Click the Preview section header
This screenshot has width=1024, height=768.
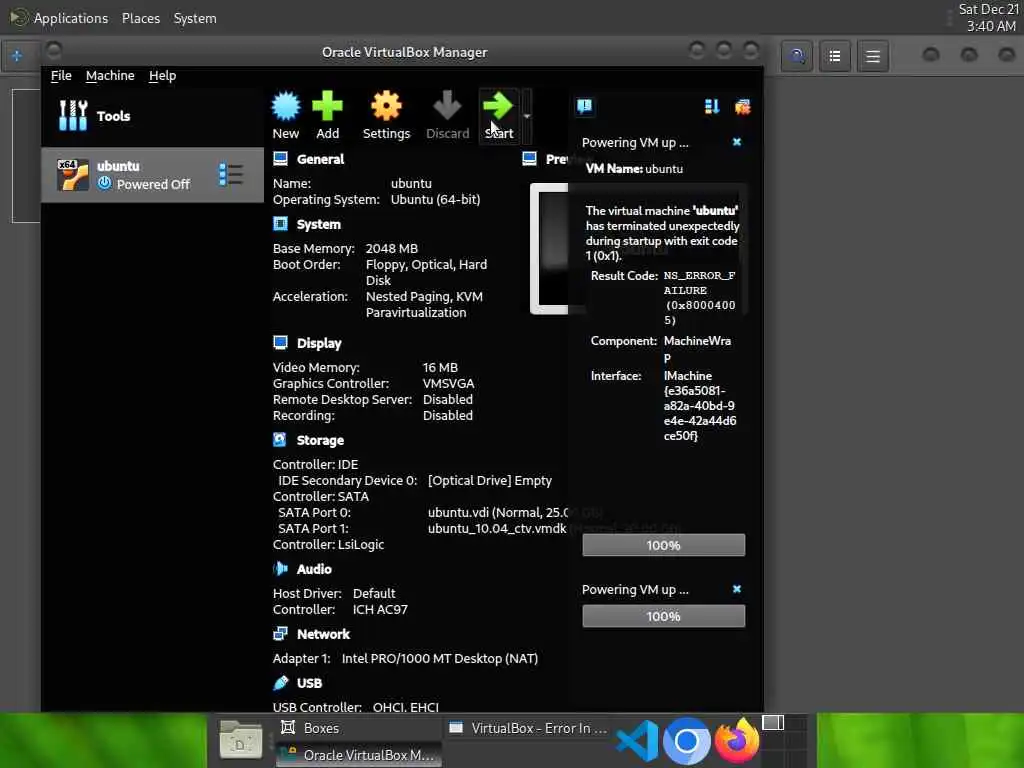click(557, 159)
